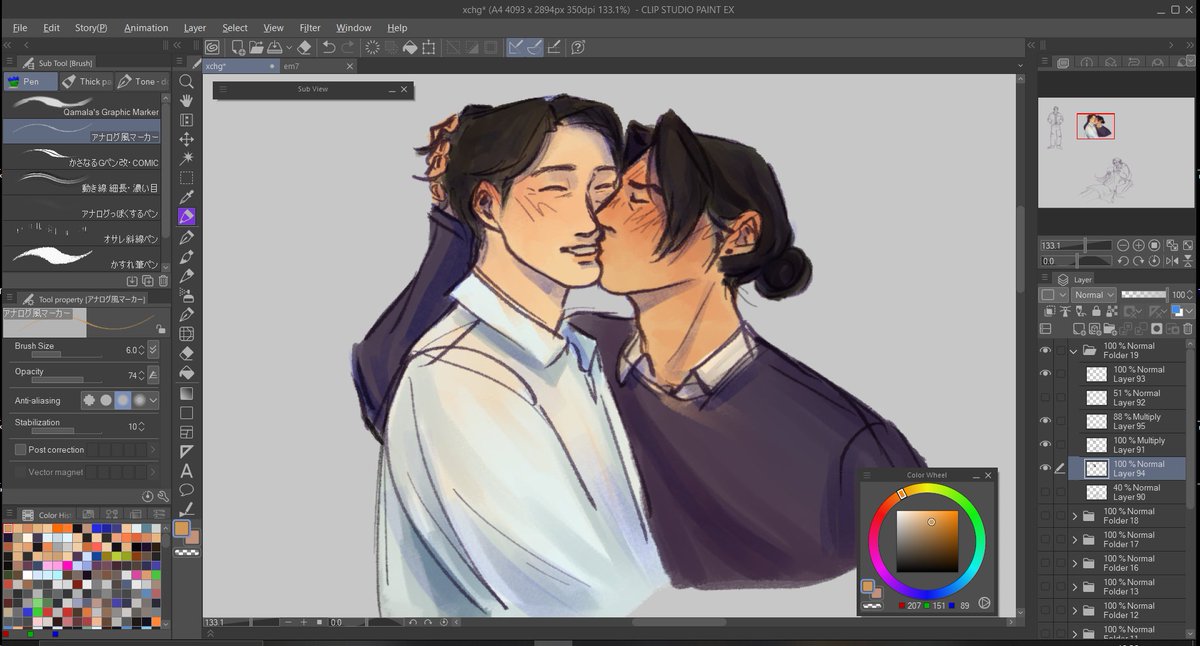Image resolution: width=1200 pixels, height=646 pixels.
Task: Click the delete sub tool trash icon
Action: (163, 281)
